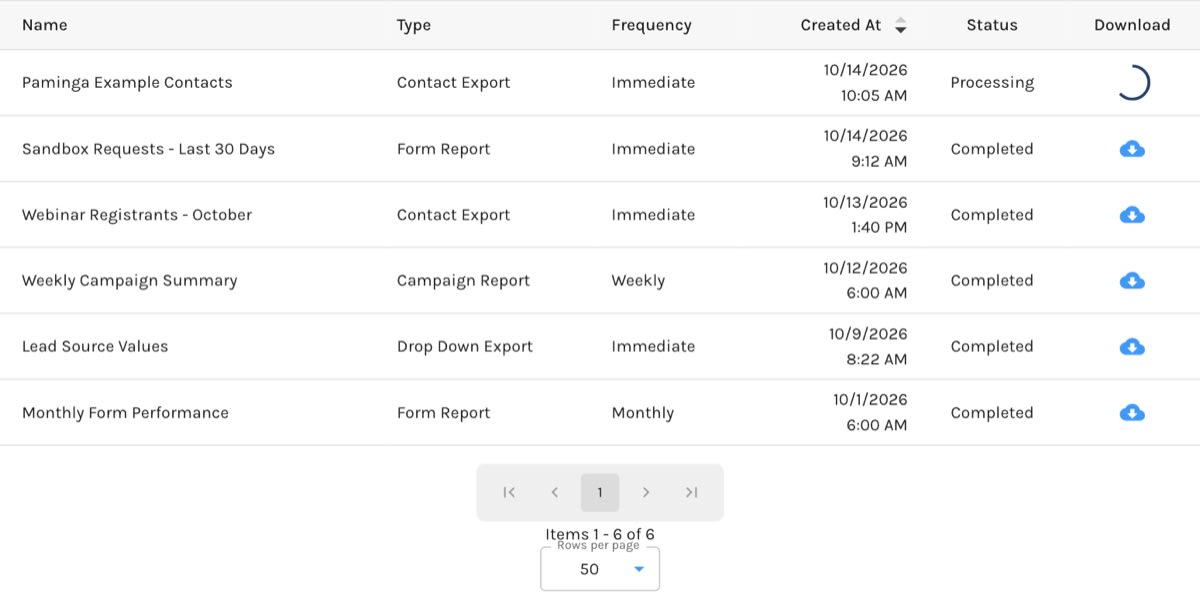Select the Weekly Campaign Summary row name
The image size is (1200, 607).
click(x=130, y=281)
